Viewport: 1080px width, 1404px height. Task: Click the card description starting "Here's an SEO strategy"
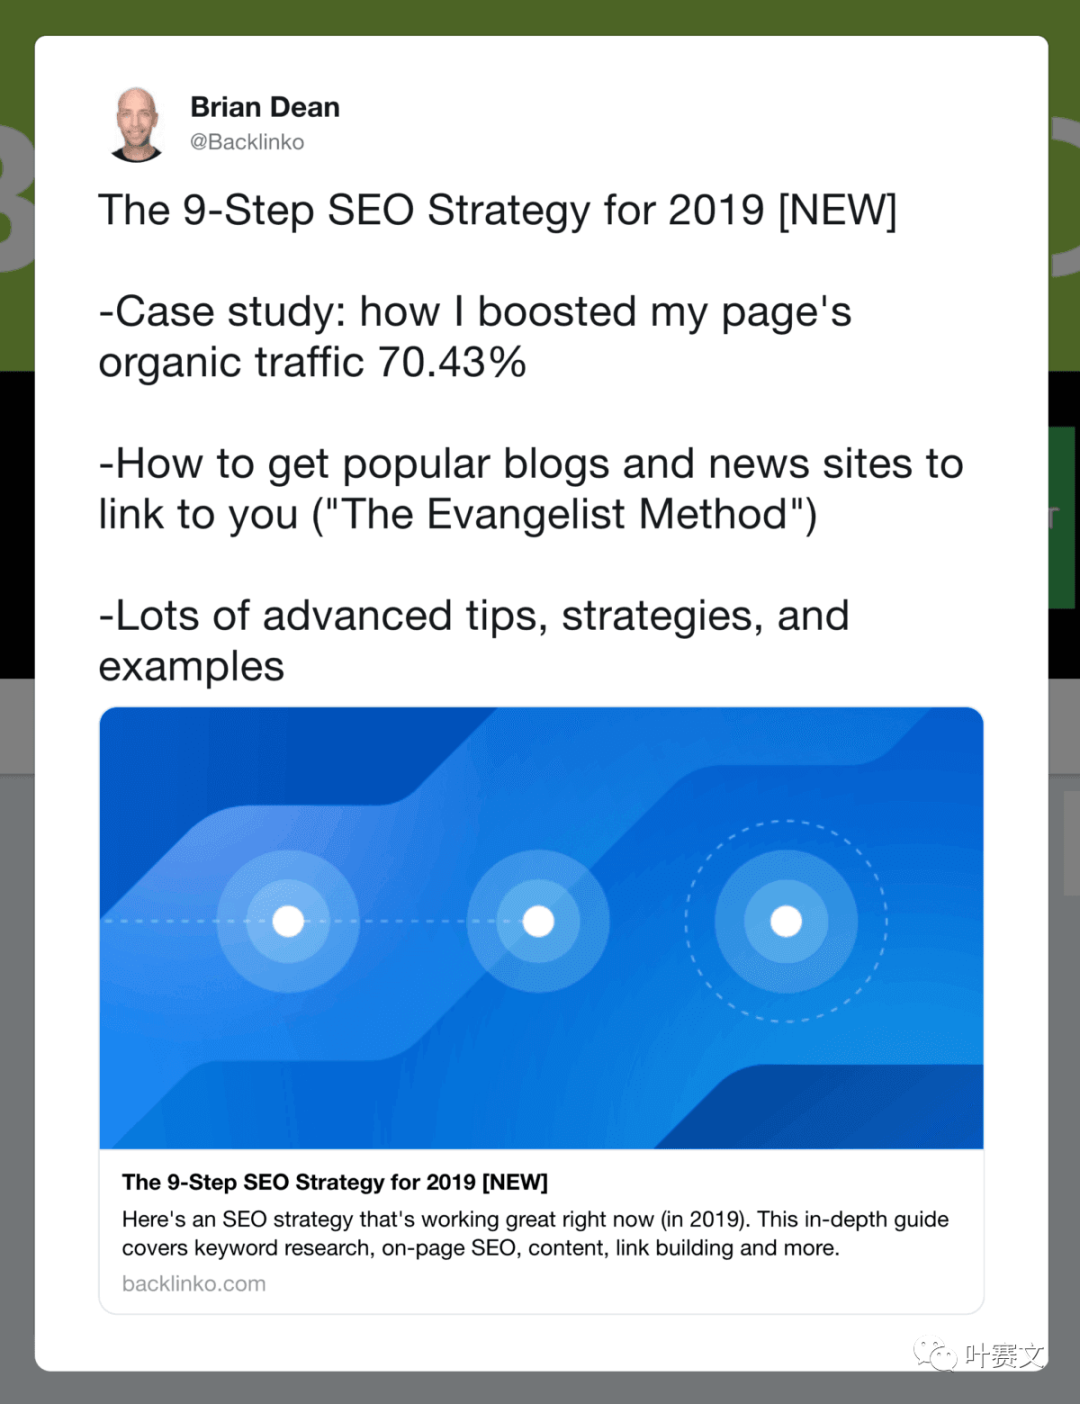tap(535, 1233)
